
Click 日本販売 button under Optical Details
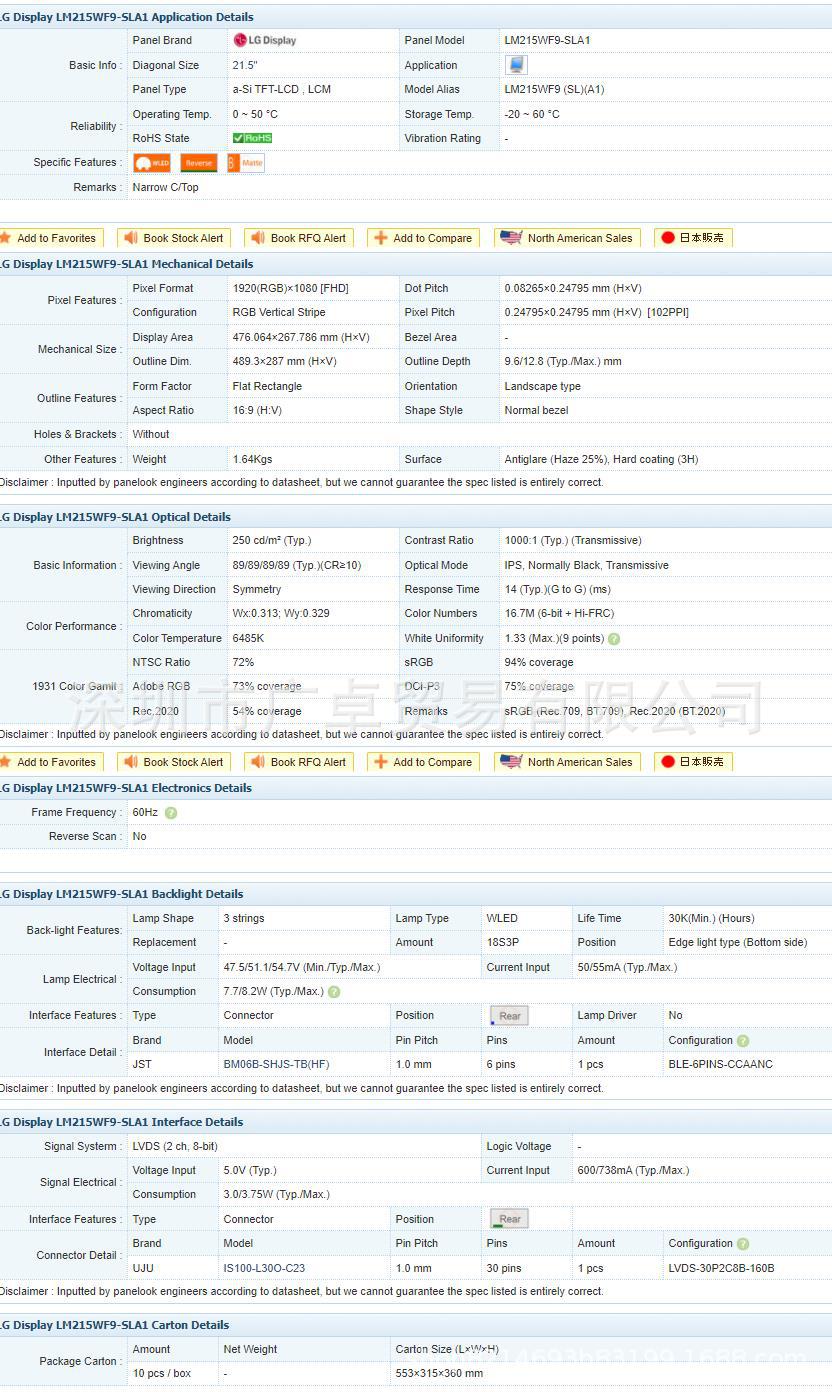coord(694,762)
